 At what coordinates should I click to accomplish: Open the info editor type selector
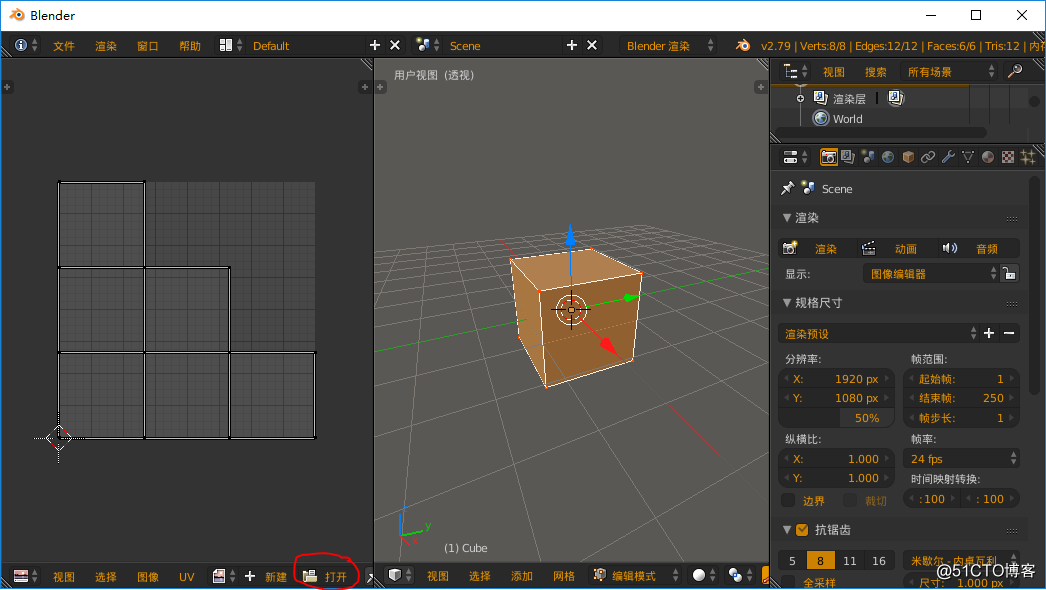tap(26, 45)
